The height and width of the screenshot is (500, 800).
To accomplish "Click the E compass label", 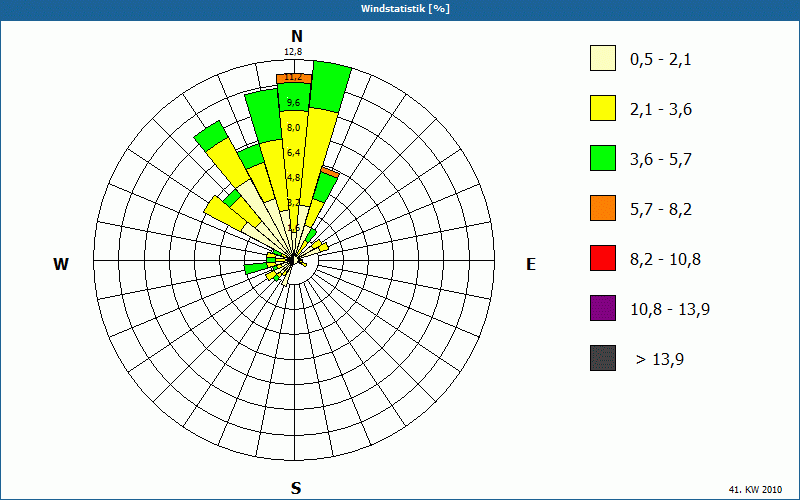I will coord(531,264).
